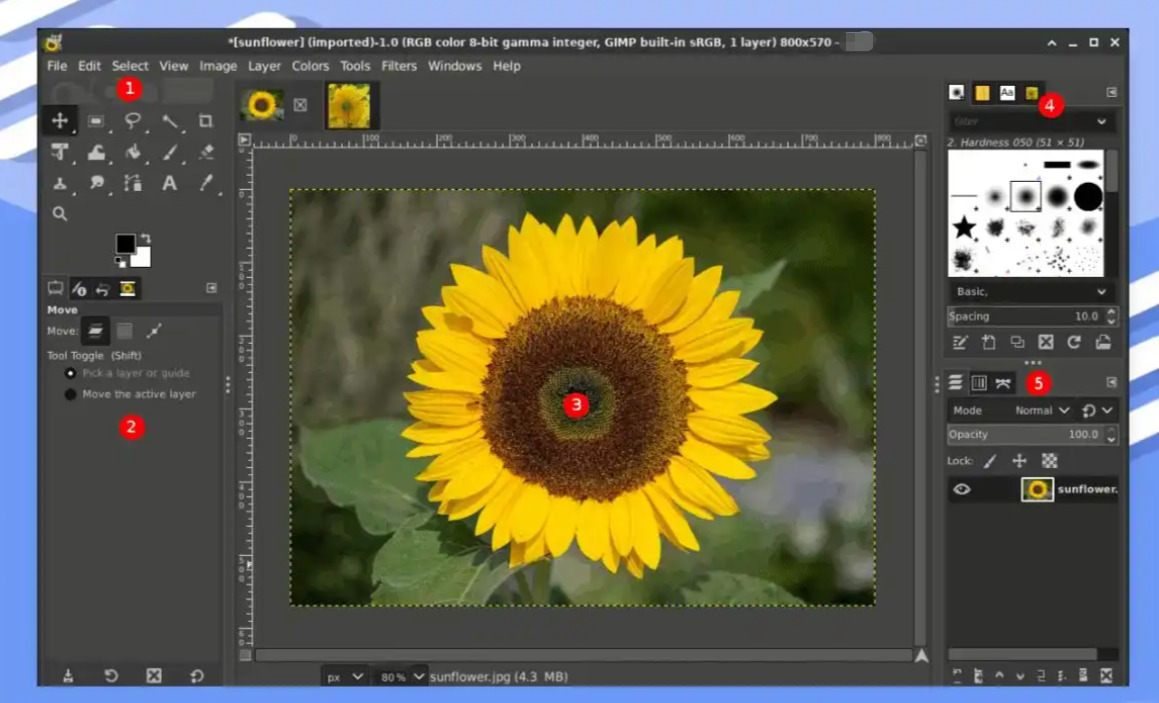Screen dimensions: 1159x703
Task: Pick the Bucket Fill tool
Action: point(133,152)
